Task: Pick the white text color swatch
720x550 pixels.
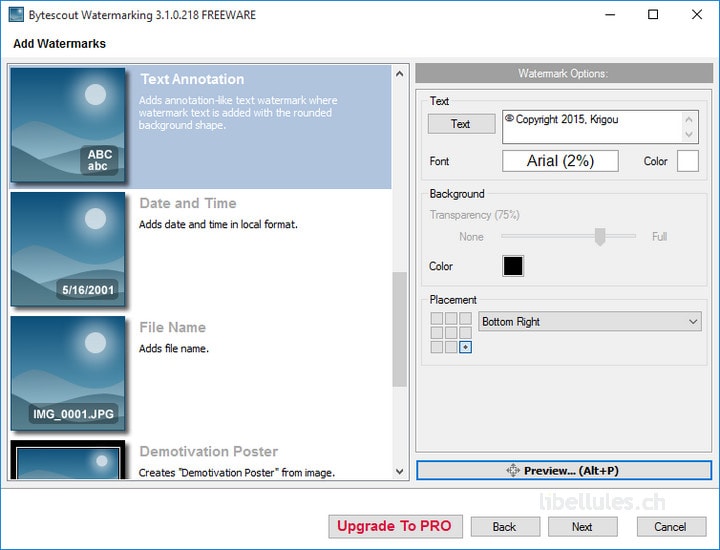Action: point(688,161)
